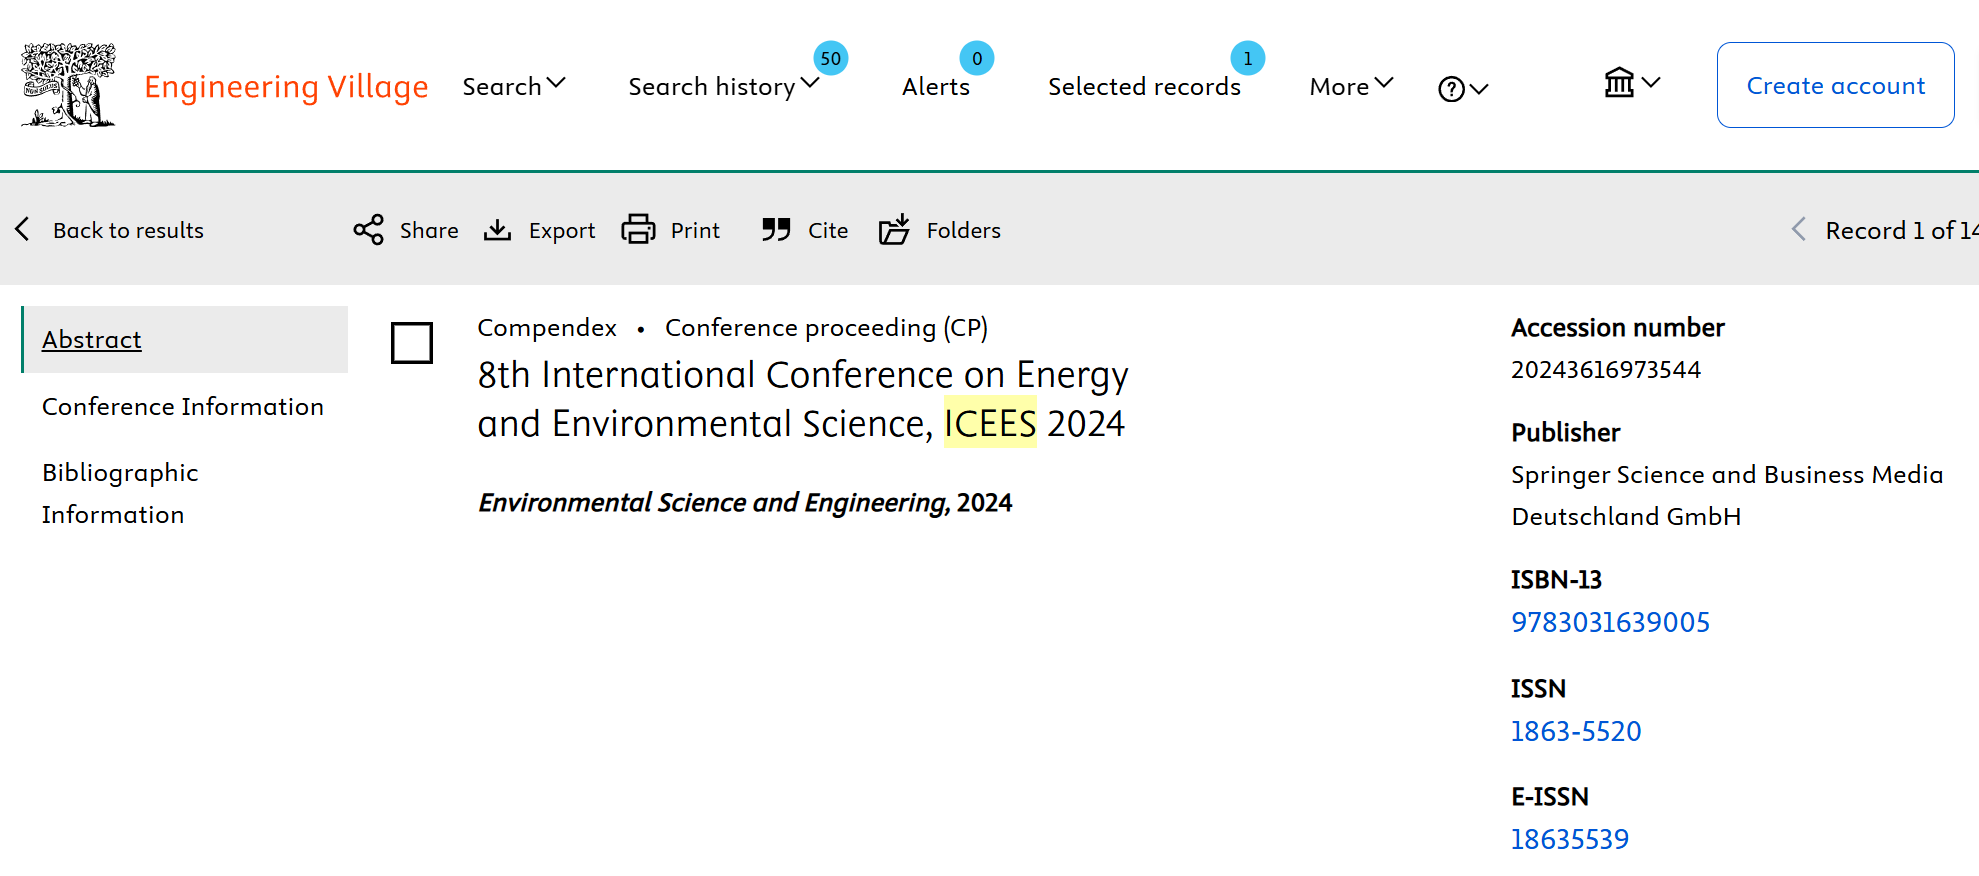Jump to Bibliographic Information section
The image size is (1979, 876).
point(120,493)
